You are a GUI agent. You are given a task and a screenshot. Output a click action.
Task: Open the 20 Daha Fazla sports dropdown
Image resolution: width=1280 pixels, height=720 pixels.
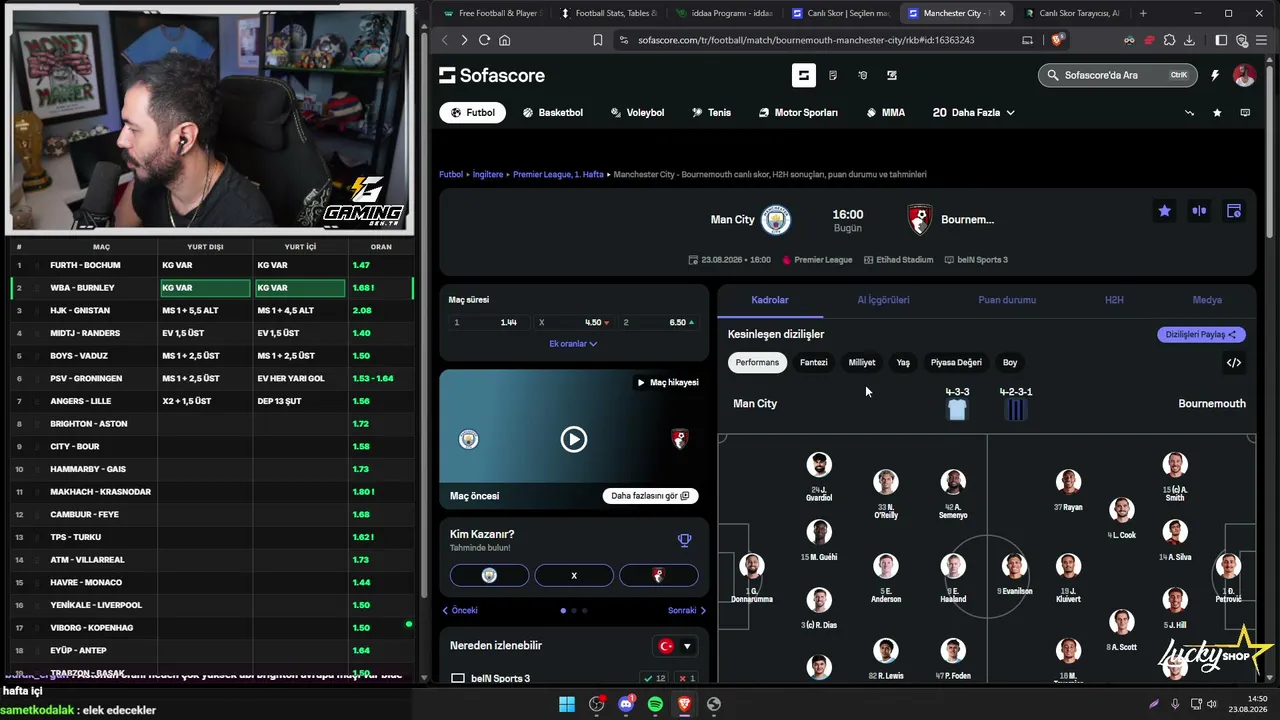[x=973, y=113]
